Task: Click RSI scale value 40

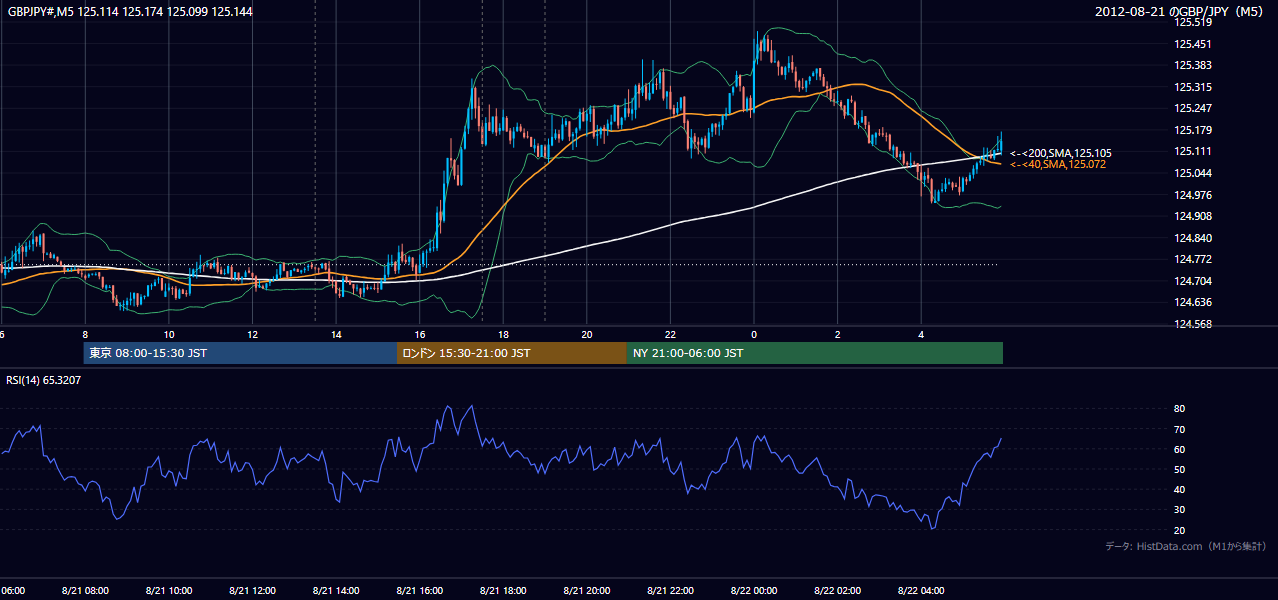Action: [x=1180, y=490]
